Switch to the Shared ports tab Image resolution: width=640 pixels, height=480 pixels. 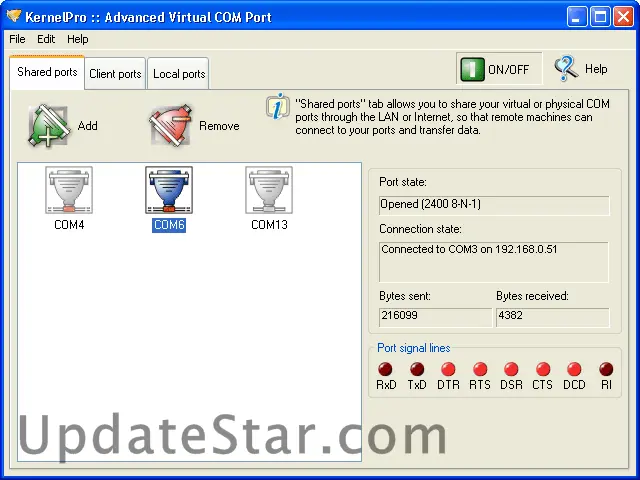47,72
